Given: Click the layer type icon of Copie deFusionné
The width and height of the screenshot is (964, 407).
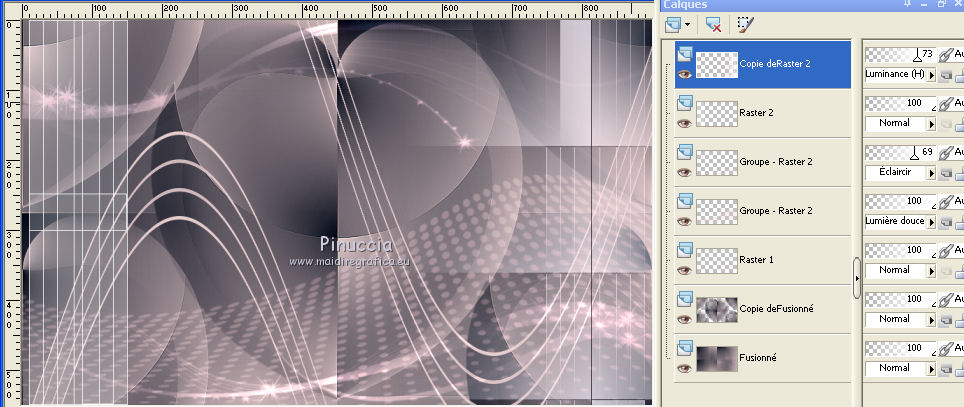Looking at the screenshot, I should tap(685, 299).
